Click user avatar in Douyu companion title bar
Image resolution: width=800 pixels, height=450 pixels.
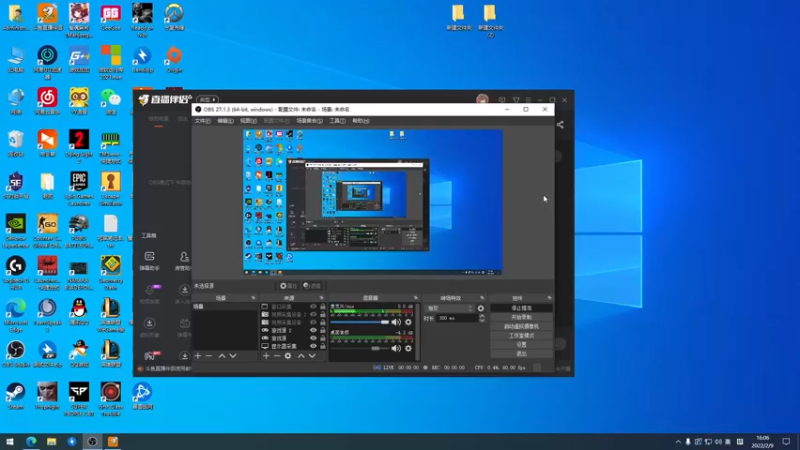[x=482, y=99]
